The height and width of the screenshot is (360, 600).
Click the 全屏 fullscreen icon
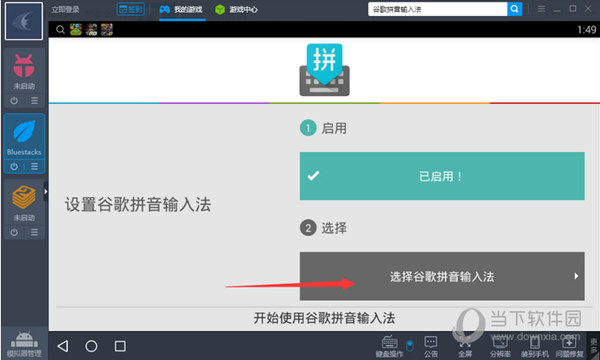click(x=465, y=346)
